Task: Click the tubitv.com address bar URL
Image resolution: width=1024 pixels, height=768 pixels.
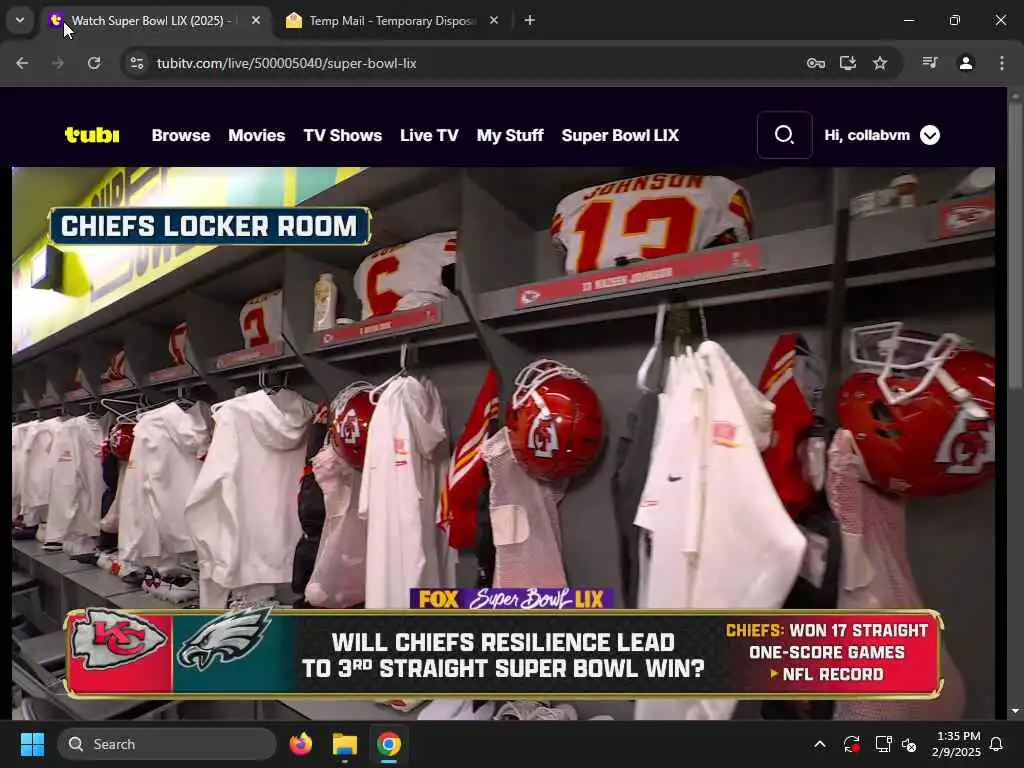Action: click(286, 63)
